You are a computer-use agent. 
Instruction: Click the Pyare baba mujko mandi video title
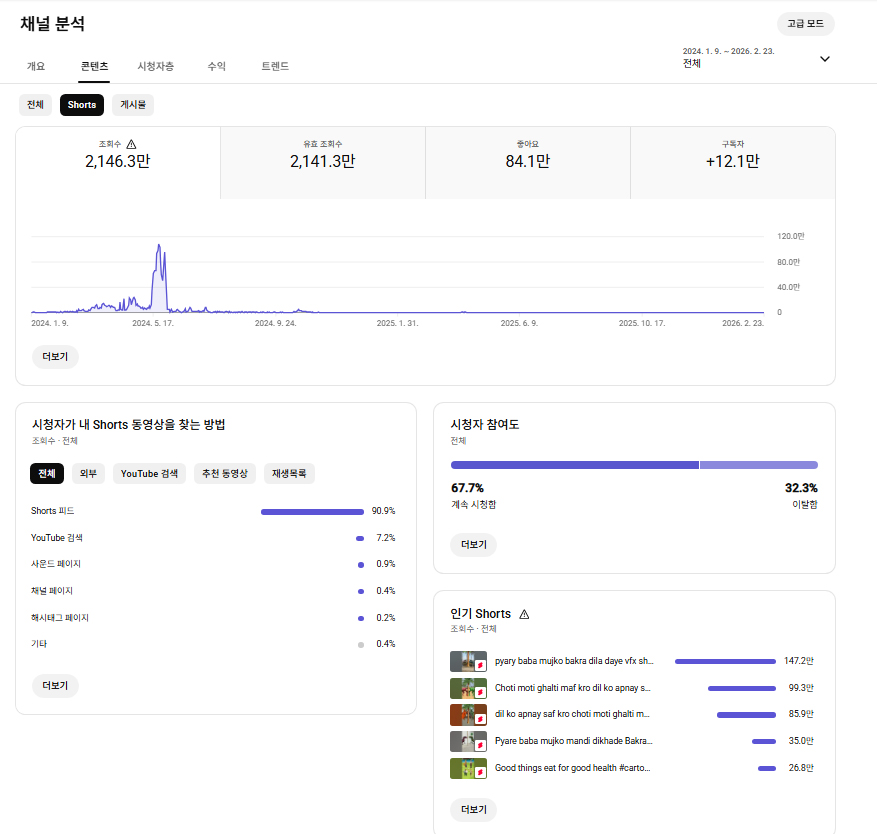pyautogui.click(x=573, y=741)
